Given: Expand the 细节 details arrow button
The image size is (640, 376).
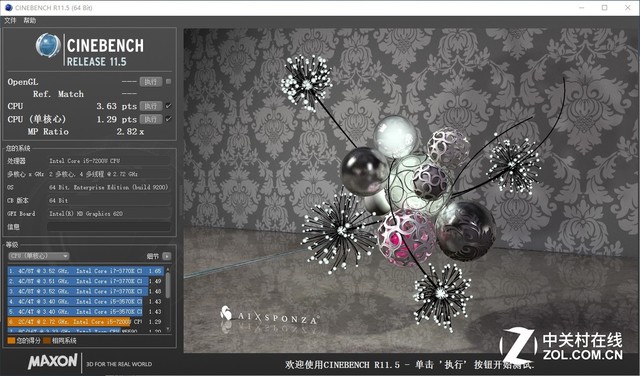Looking at the screenshot, I should pyautogui.click(x=167, y=256).
